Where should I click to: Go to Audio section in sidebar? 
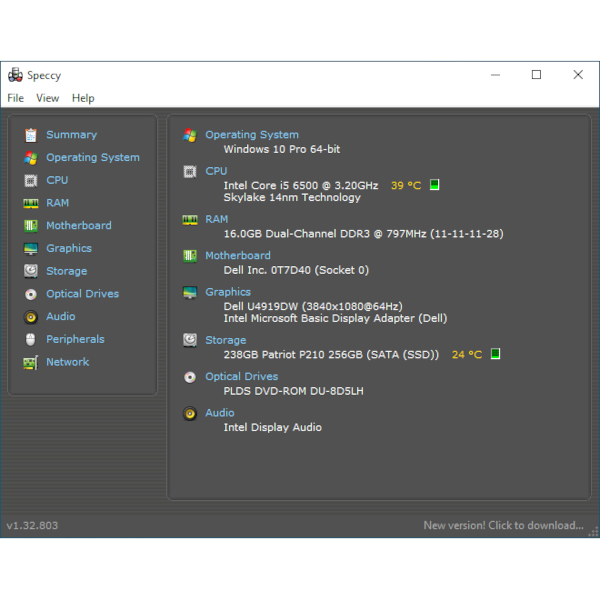coord(60,316)
